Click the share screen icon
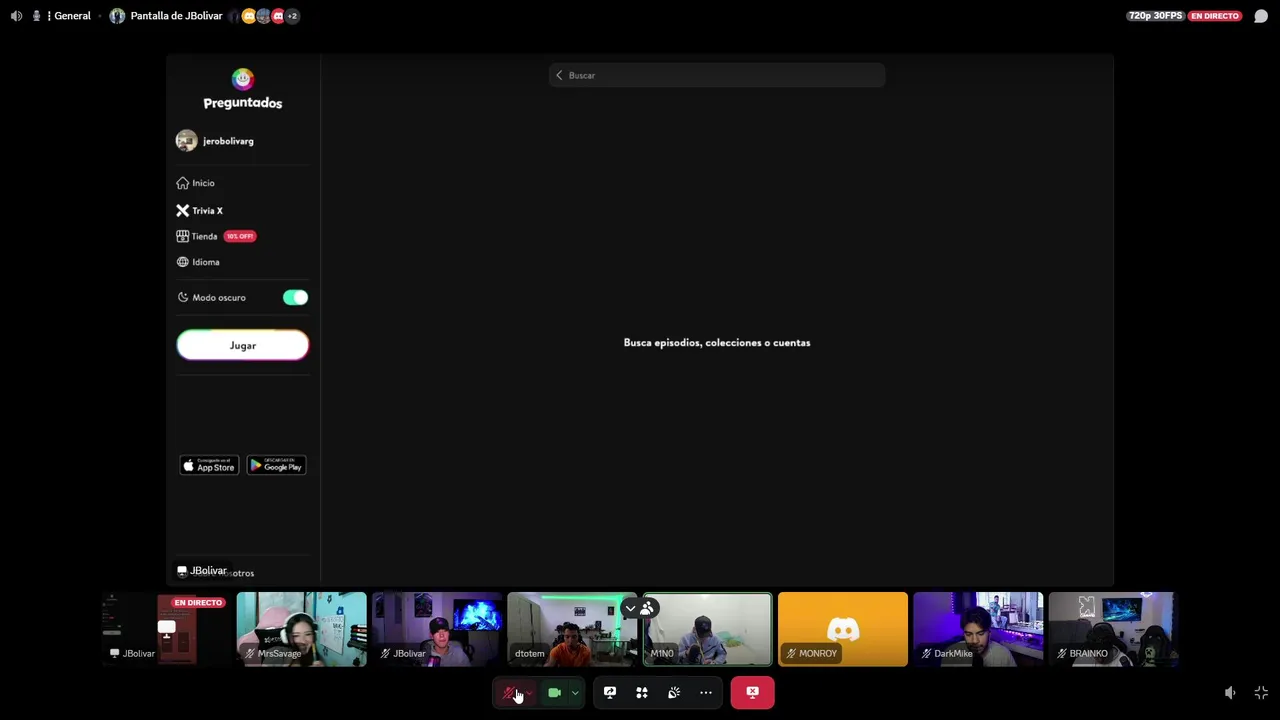The height and width of the screenshot is (720, 1280). [610, 692]
